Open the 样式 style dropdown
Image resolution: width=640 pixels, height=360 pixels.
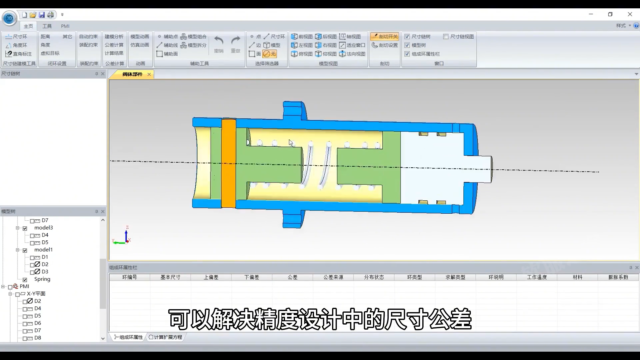click(623, 26)
